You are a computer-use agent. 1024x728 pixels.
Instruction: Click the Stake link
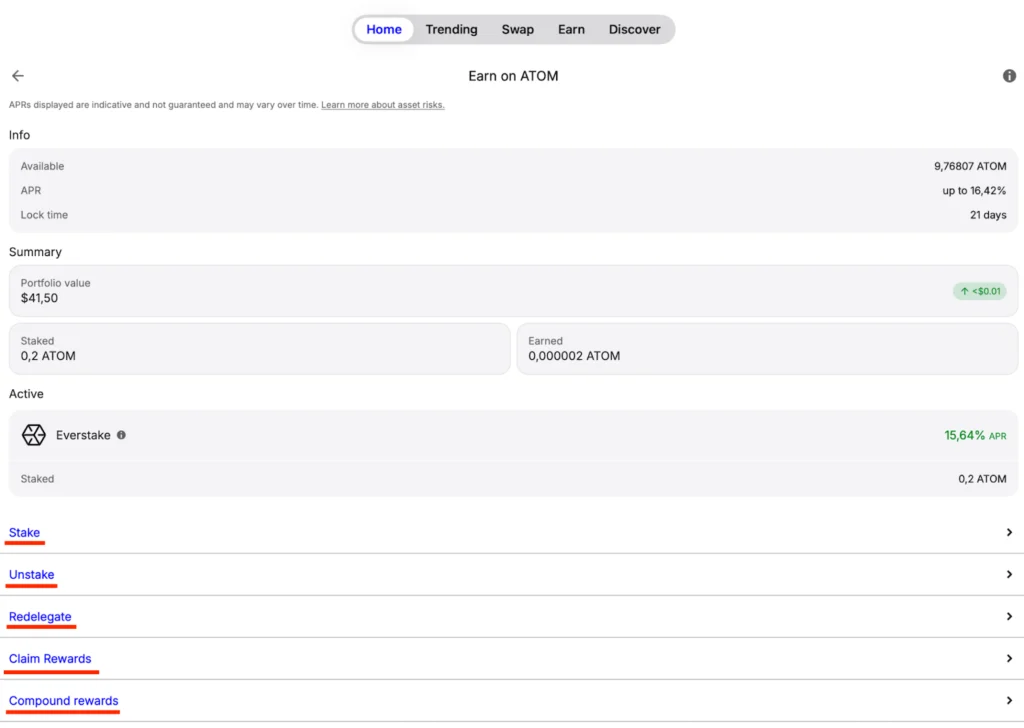coord(24,532)
